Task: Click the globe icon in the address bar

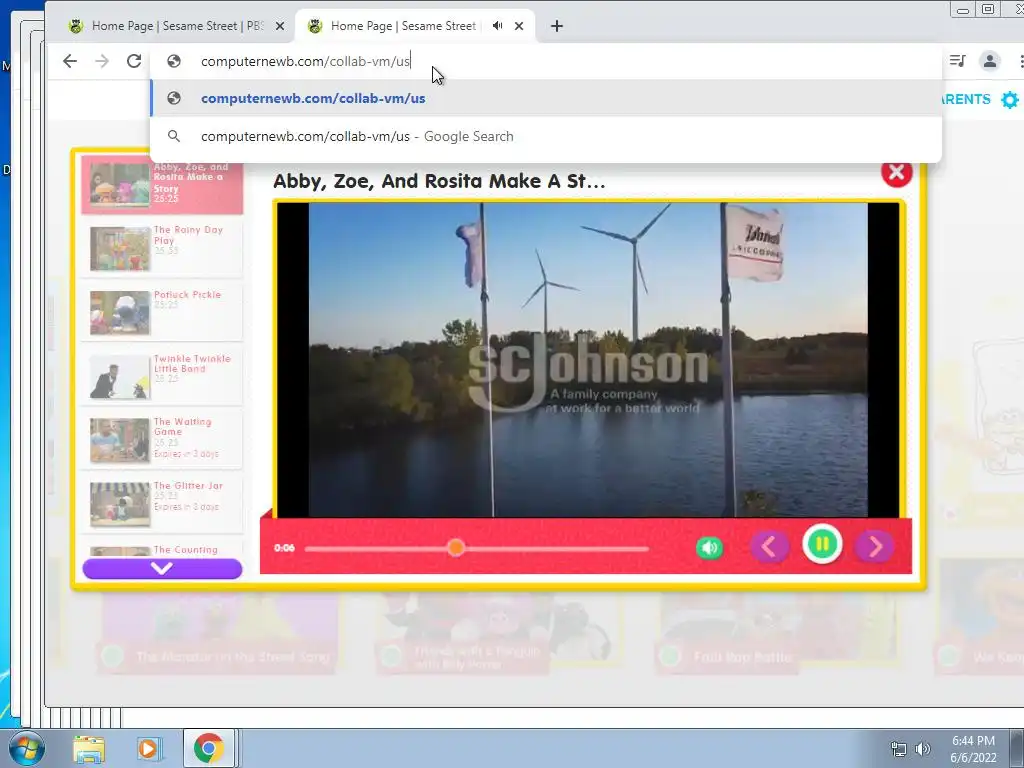Action: 174,61
